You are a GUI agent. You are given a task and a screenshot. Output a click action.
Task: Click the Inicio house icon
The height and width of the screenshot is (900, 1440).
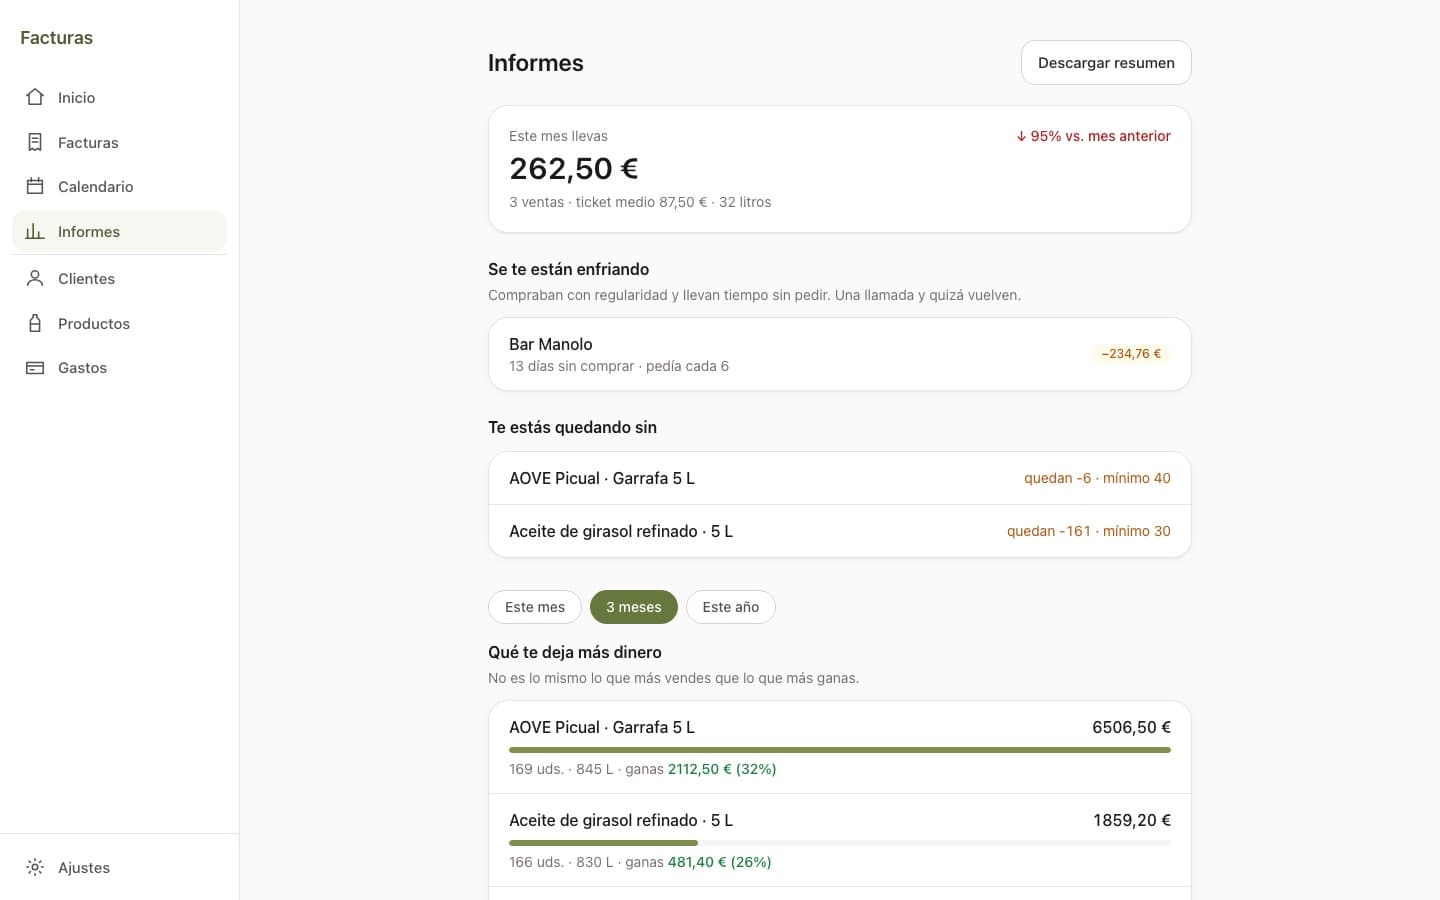point(35,97)
